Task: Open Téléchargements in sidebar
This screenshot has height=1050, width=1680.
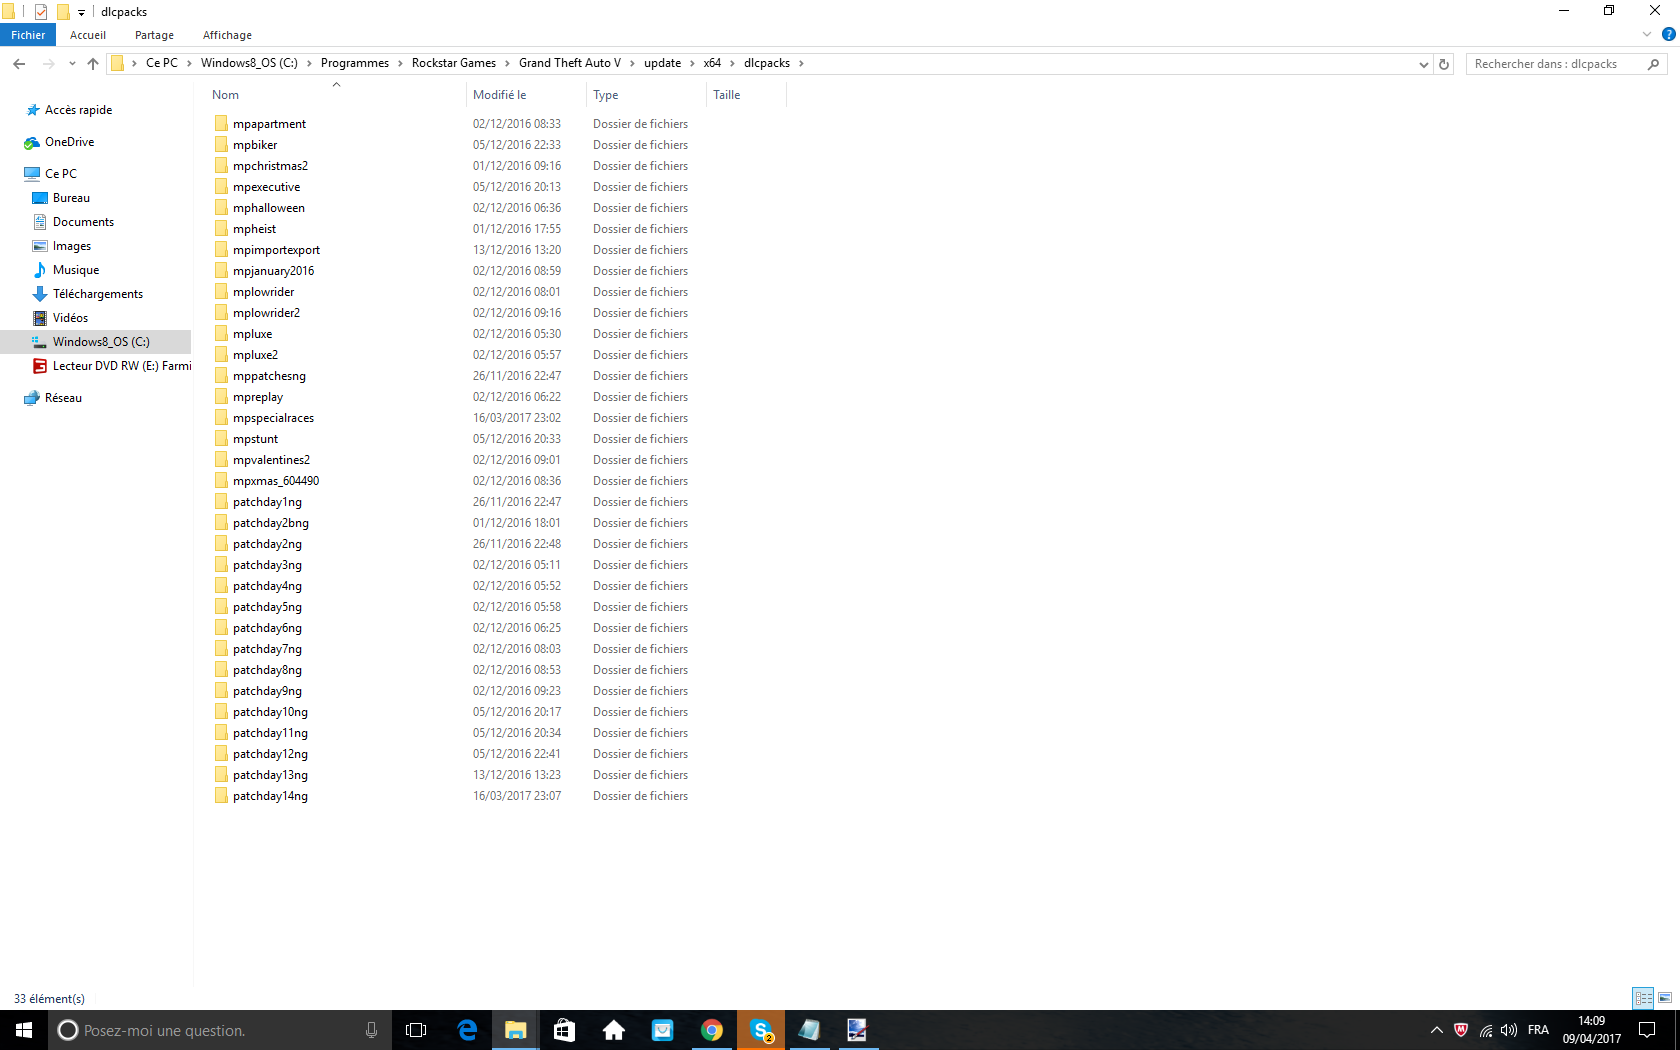Action: 98,294
